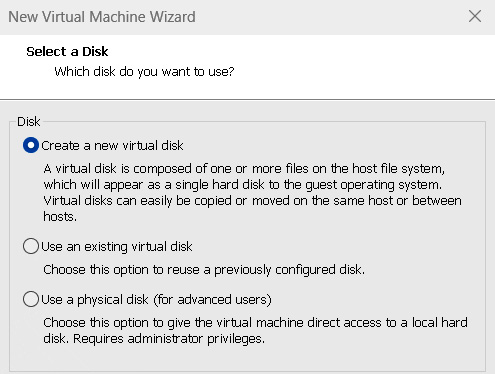
Task: Close the New Virtual Machine Wizard dialog
Action: (475, 16)
